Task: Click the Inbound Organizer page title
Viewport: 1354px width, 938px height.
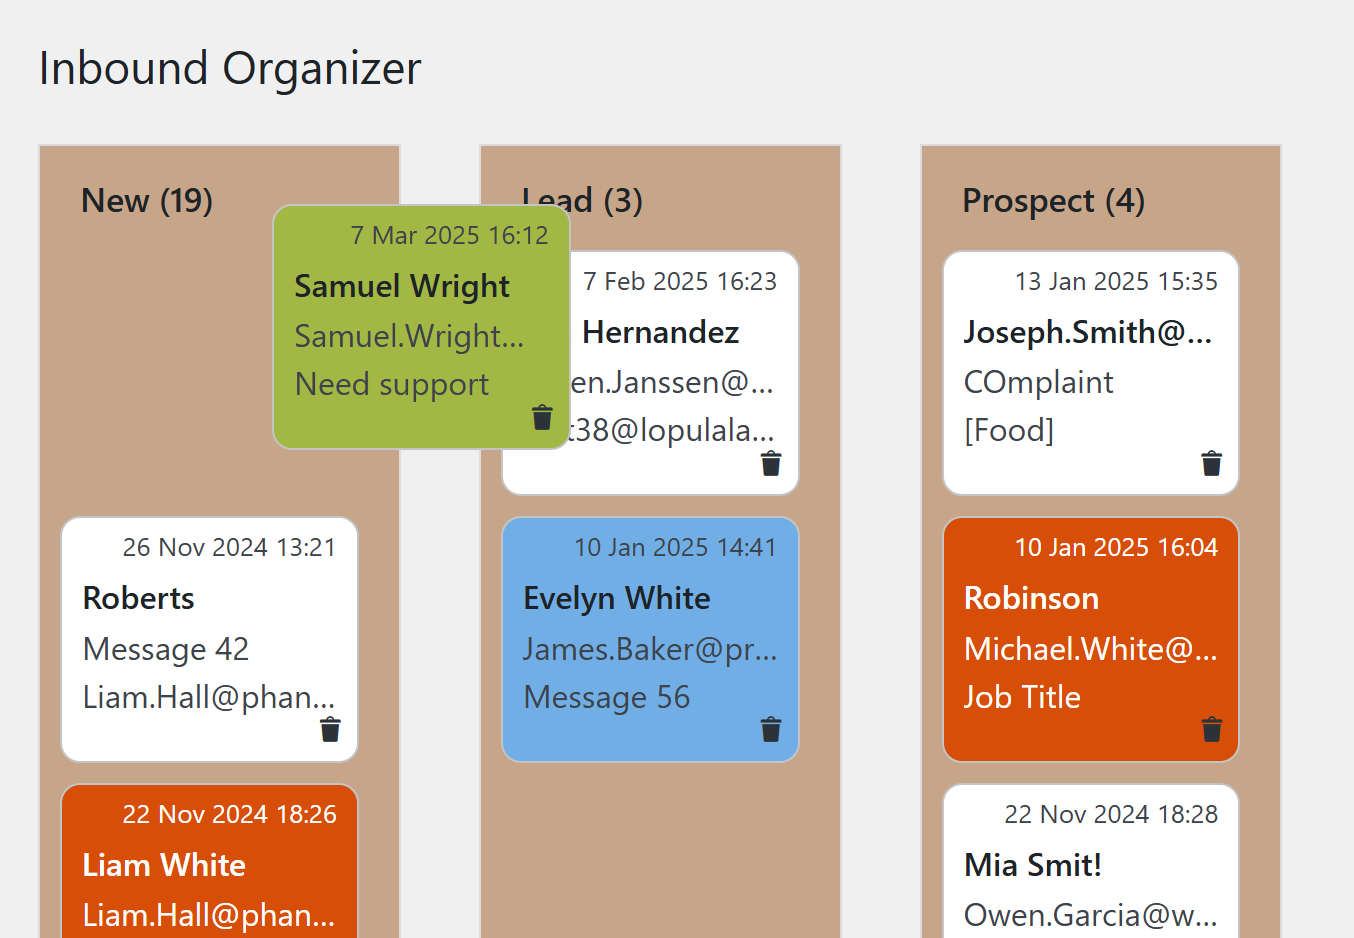Action: tap(230, 69)
